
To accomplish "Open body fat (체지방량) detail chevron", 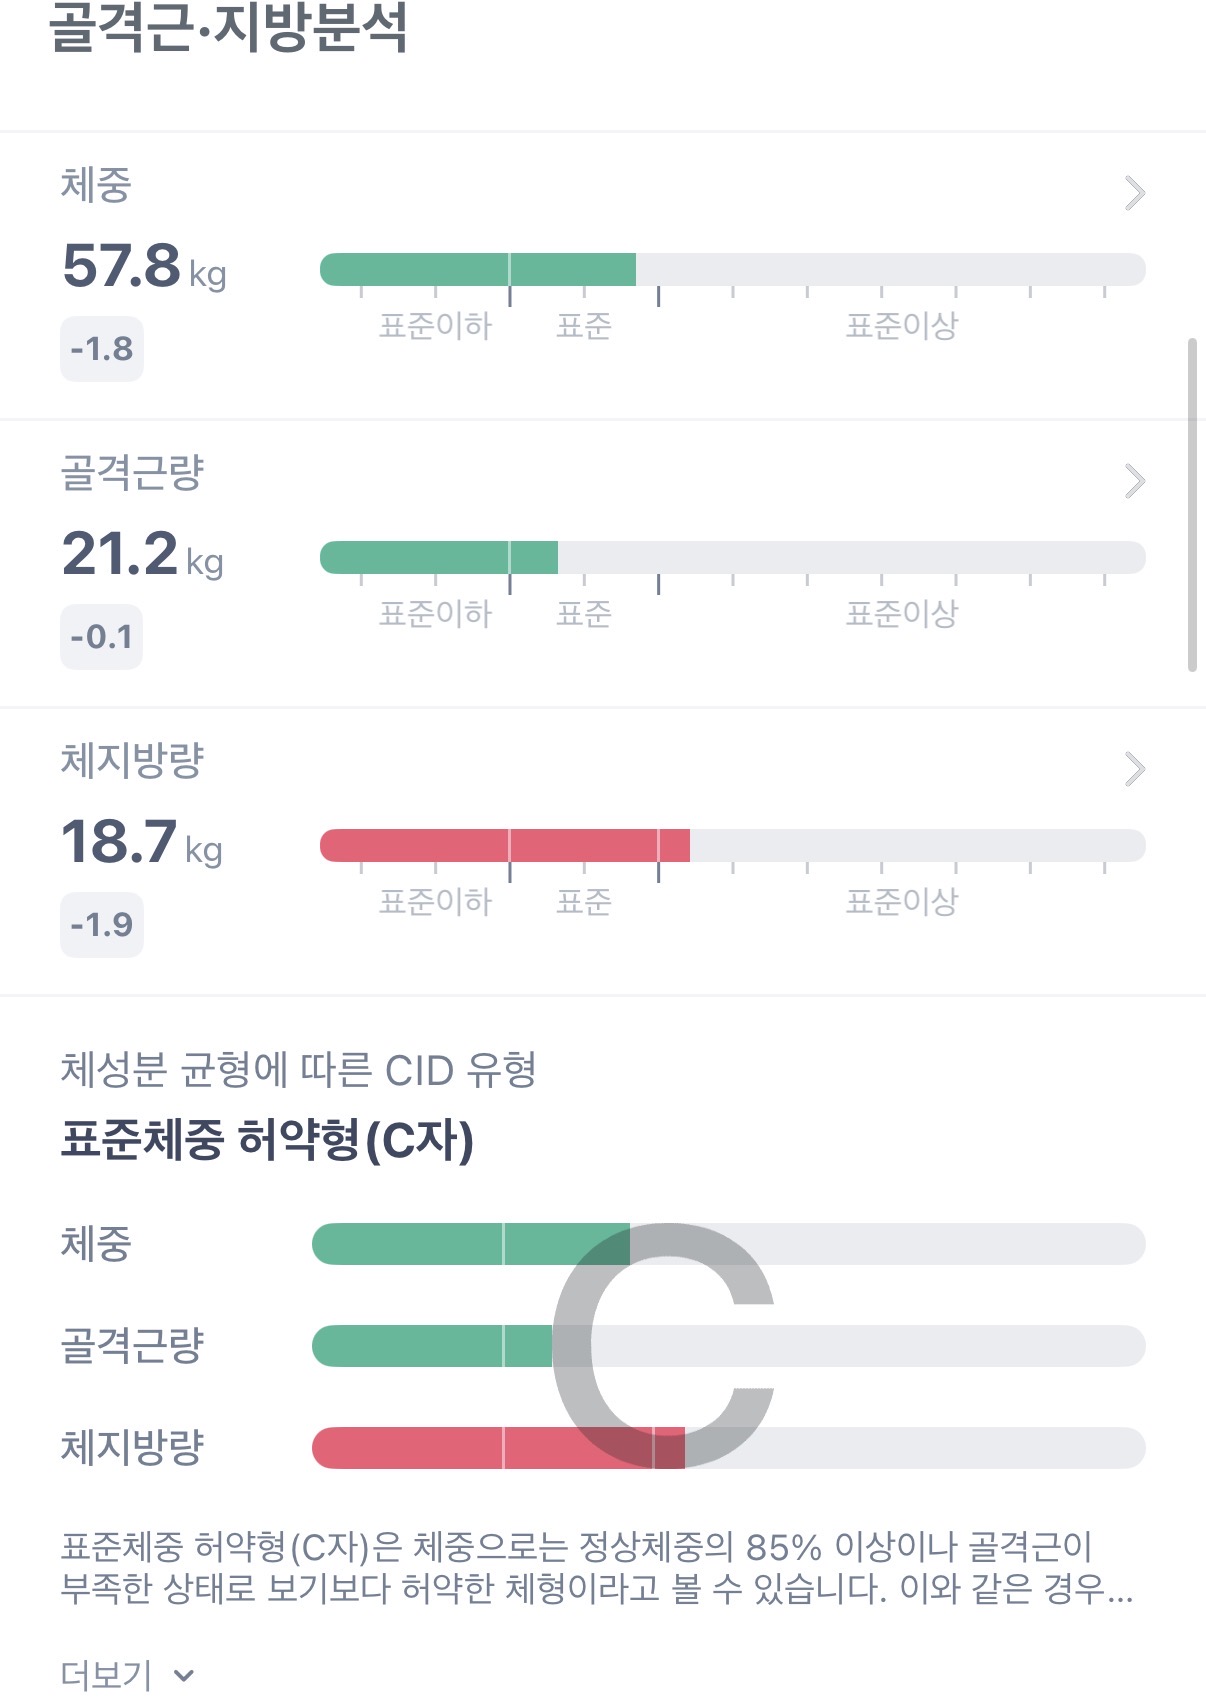I will [1134, 769].
